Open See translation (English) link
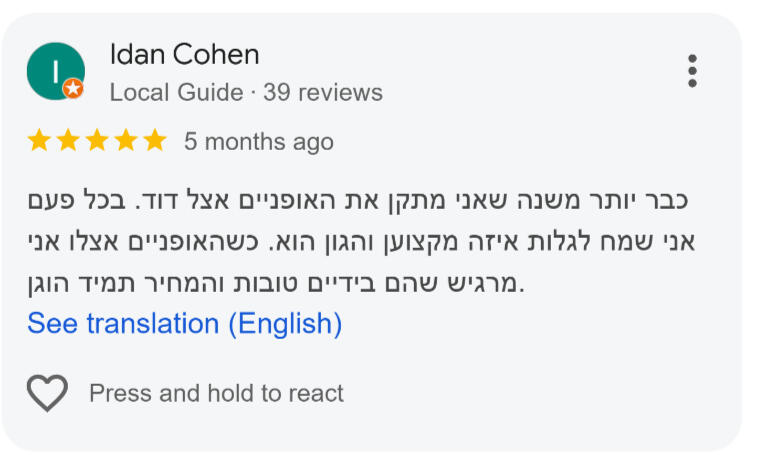The width and height of the screenshot is (758, 455). pyautogui.click(x=185, y=323)
